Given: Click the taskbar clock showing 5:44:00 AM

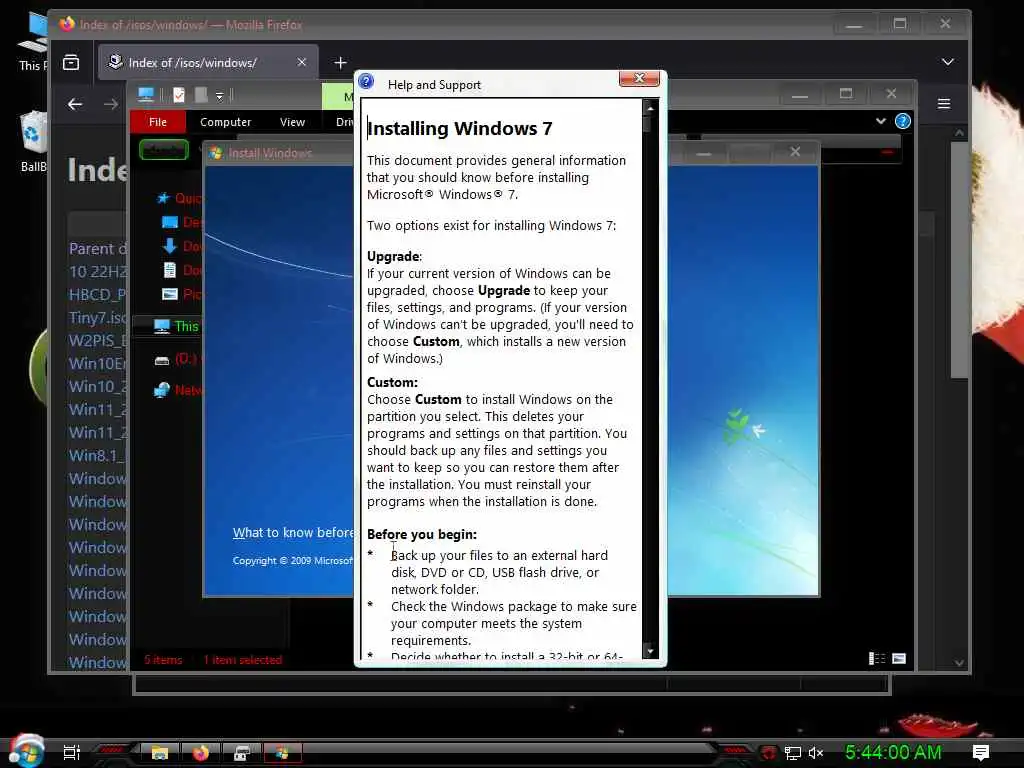Looking at the screenshot, I should [893, 752].
